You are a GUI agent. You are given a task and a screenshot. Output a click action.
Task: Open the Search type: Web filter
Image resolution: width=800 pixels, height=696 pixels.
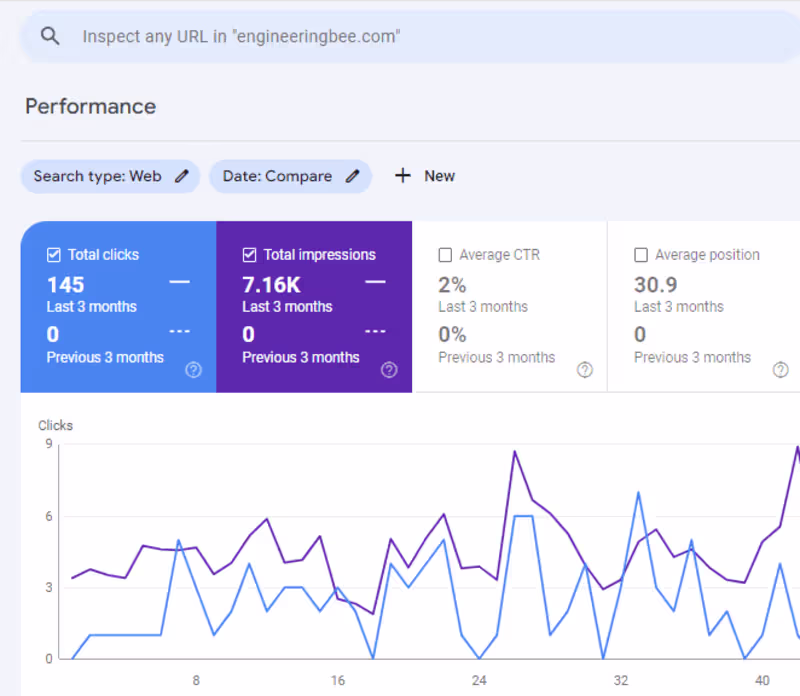[x=110, y=176]
